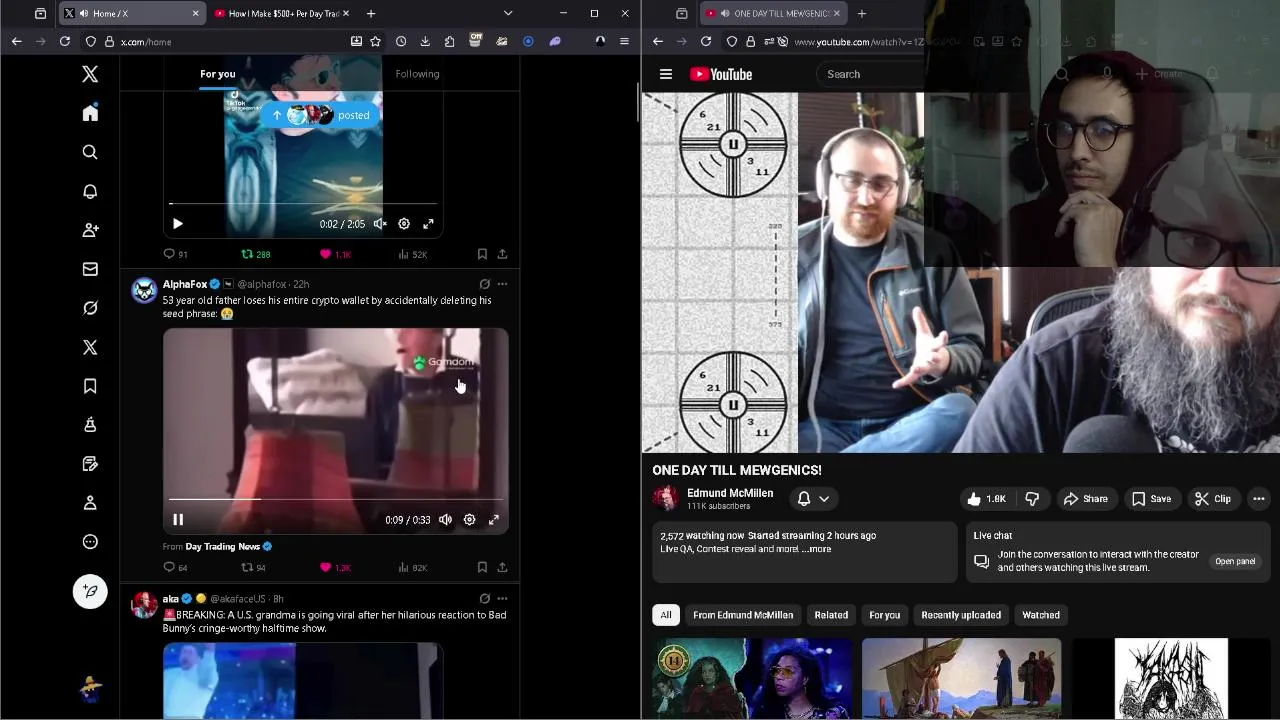Click the compose Post round button
This screenshot has height=720, width=1280.
pos(90,591)
